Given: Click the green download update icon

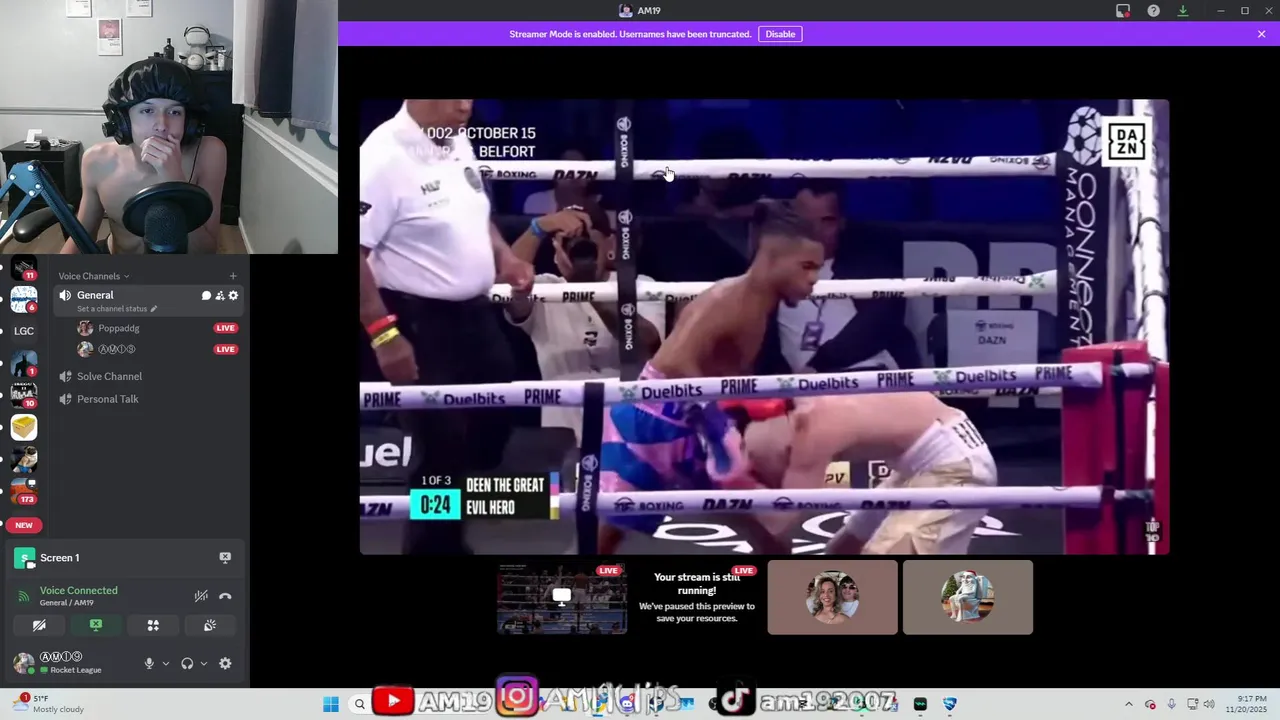Looking at the screenshot, I should pos(1182,11).
